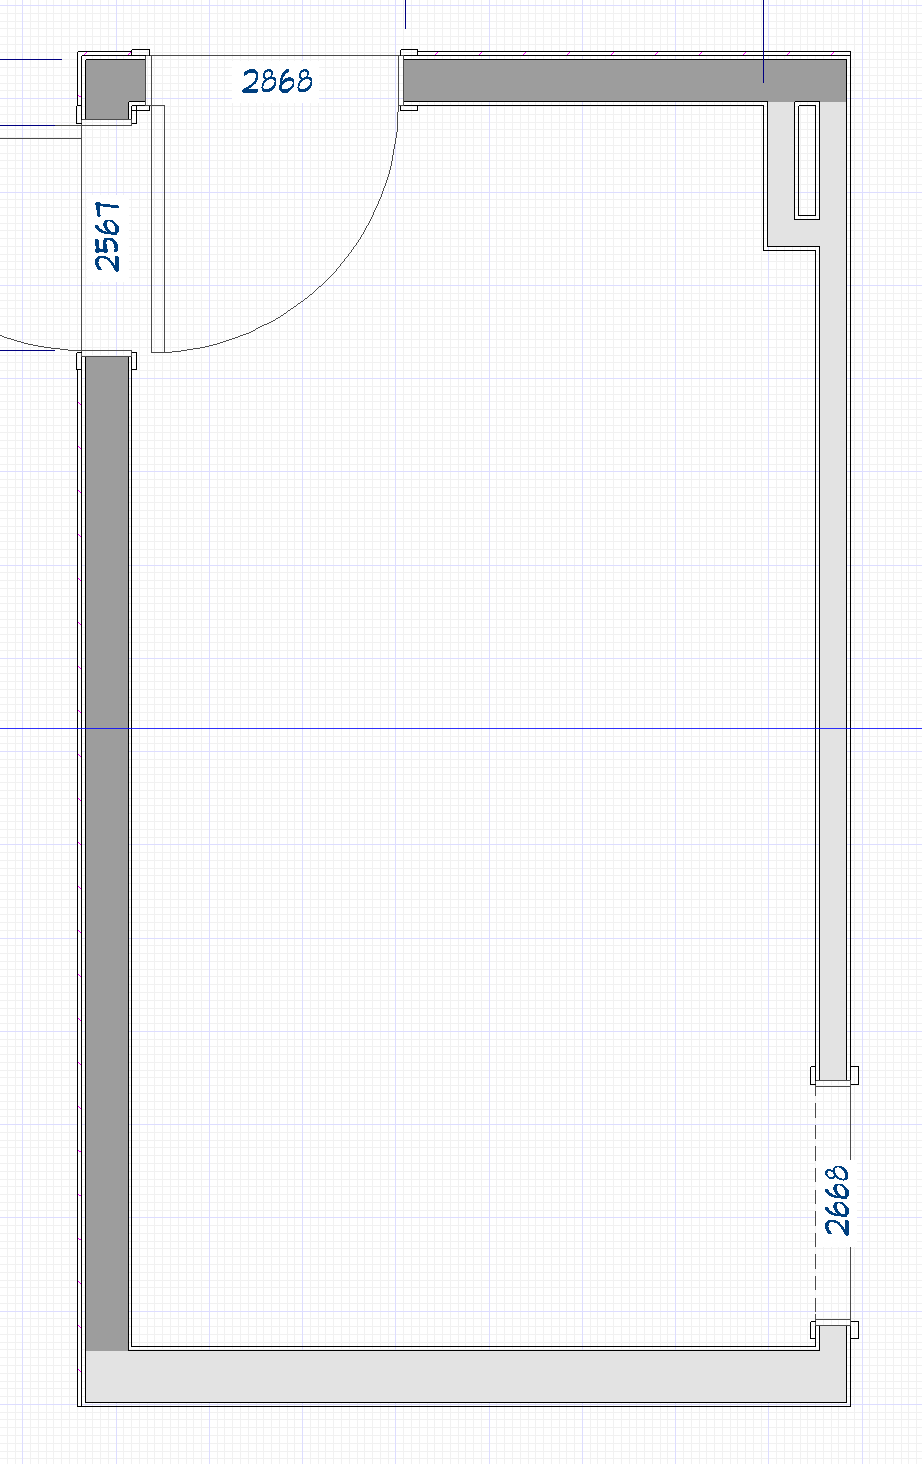
Task: Click the 2567 vertical door label
Action: (108, 236)
